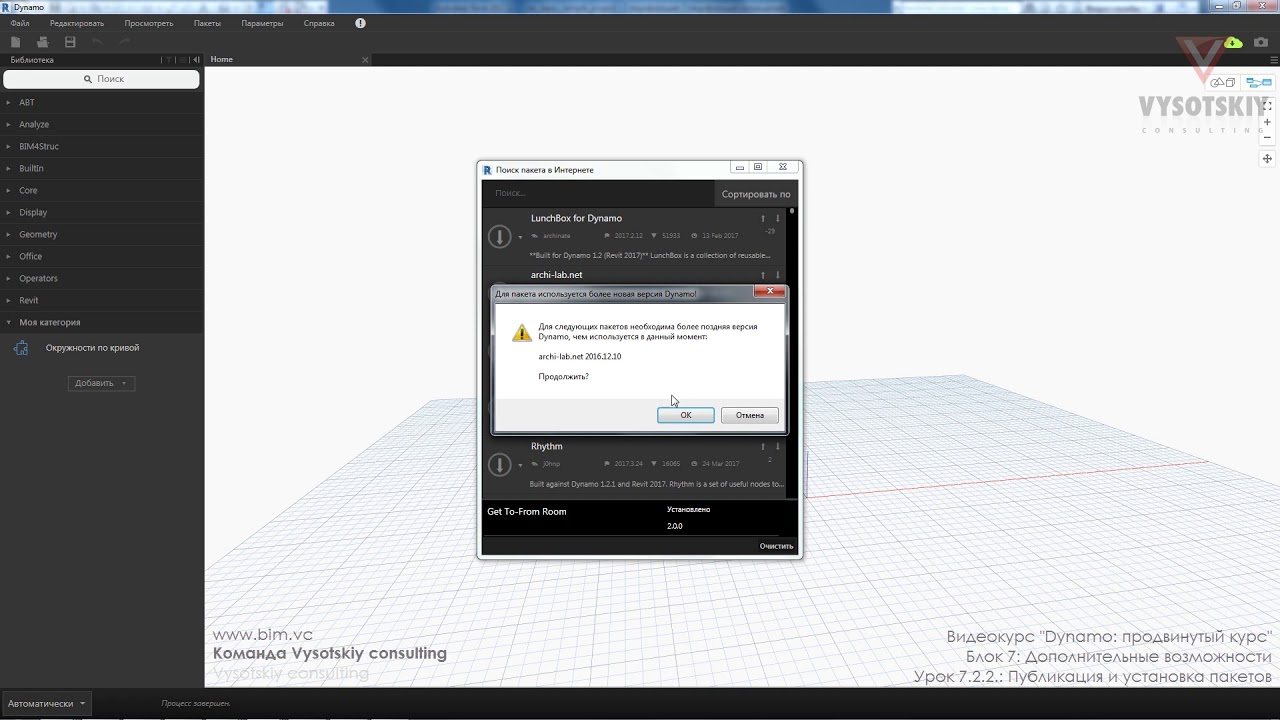The height and width of the screenshot is (720, 1280).
Task: Open version dropdown arrow for Rhythm package
Action: (520, 466)
